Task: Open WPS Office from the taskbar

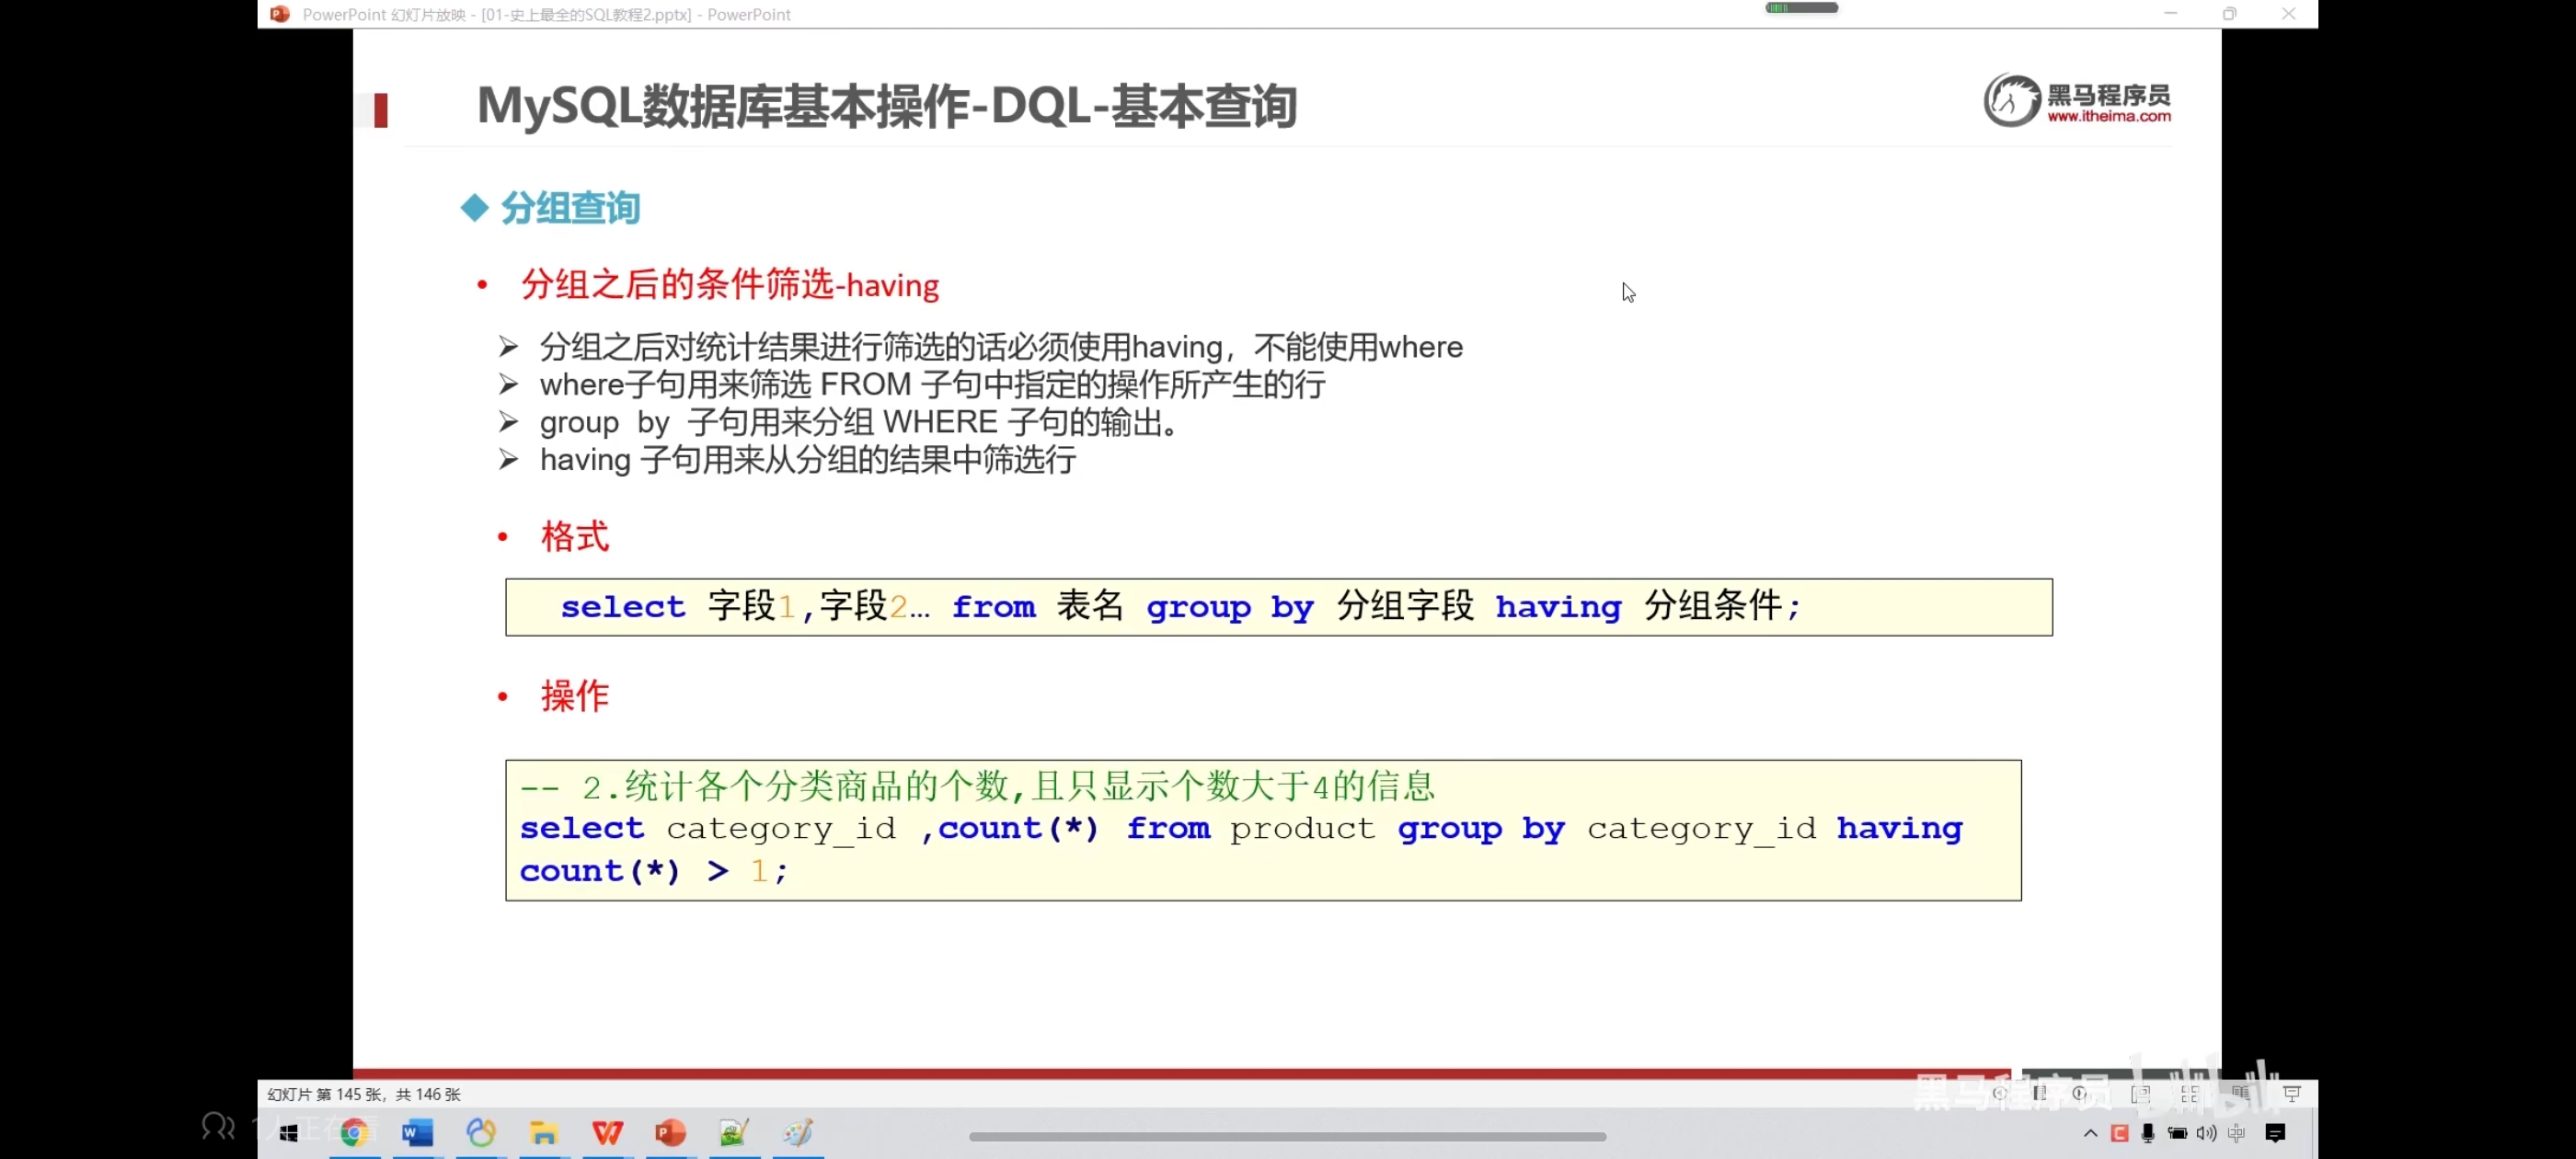Action: [607, 1133]
